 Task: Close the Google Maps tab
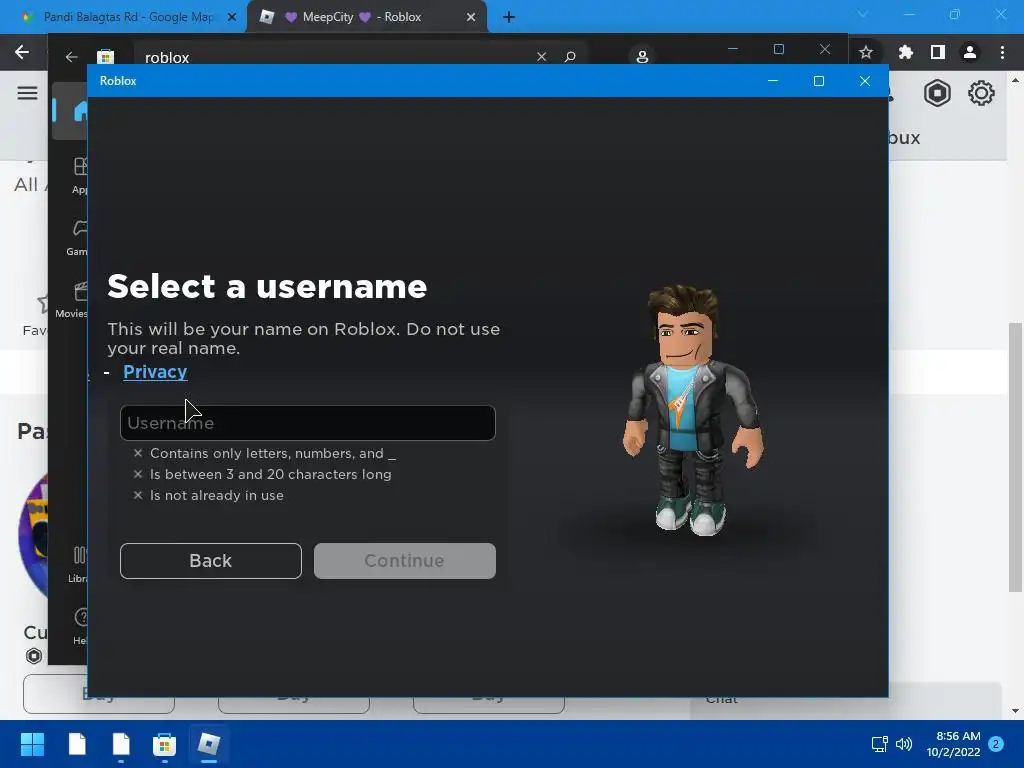(231, 18)
